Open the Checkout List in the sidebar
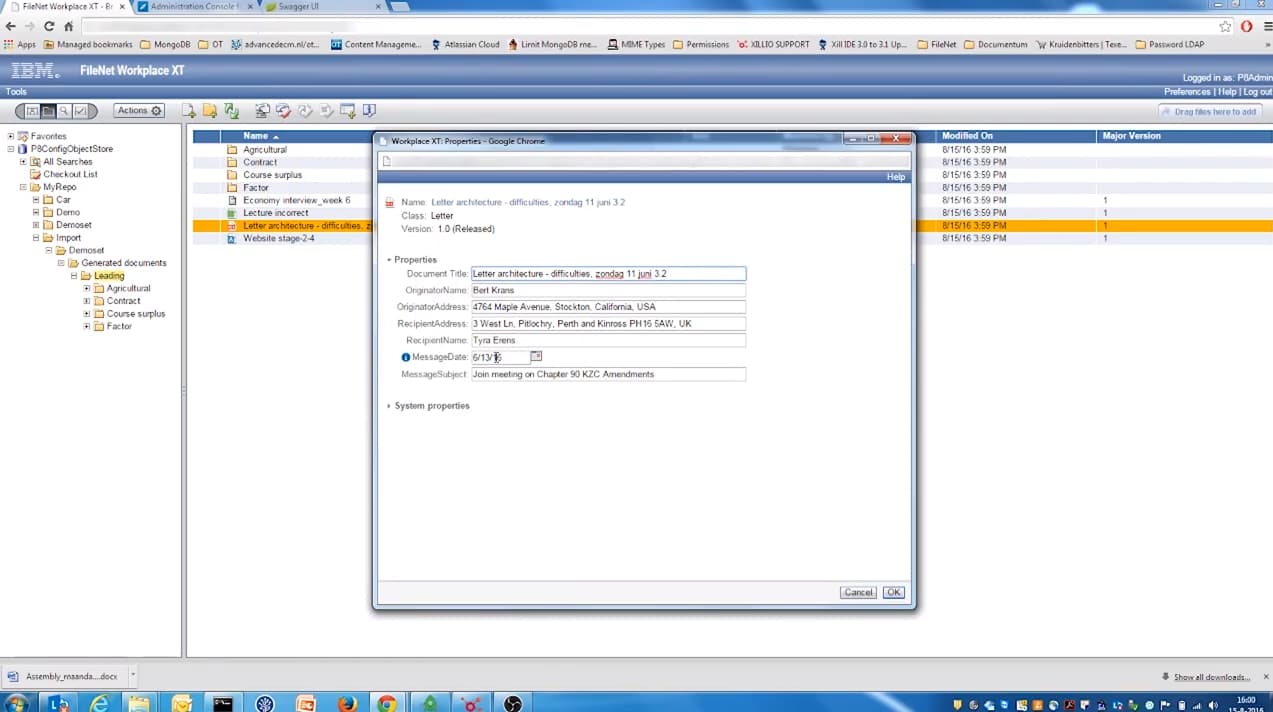 (x=69, y=174)
